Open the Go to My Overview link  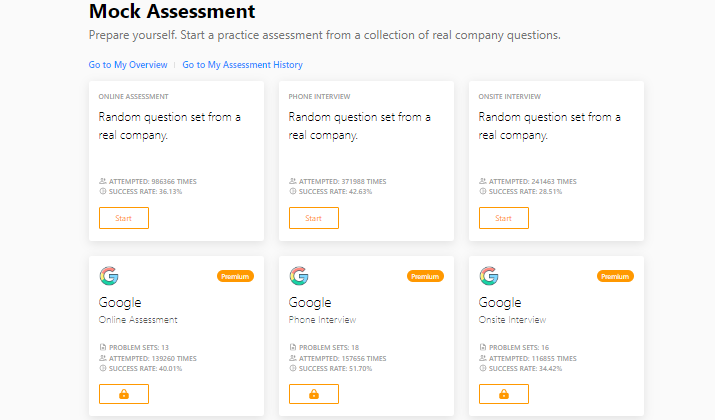point(128,65)
